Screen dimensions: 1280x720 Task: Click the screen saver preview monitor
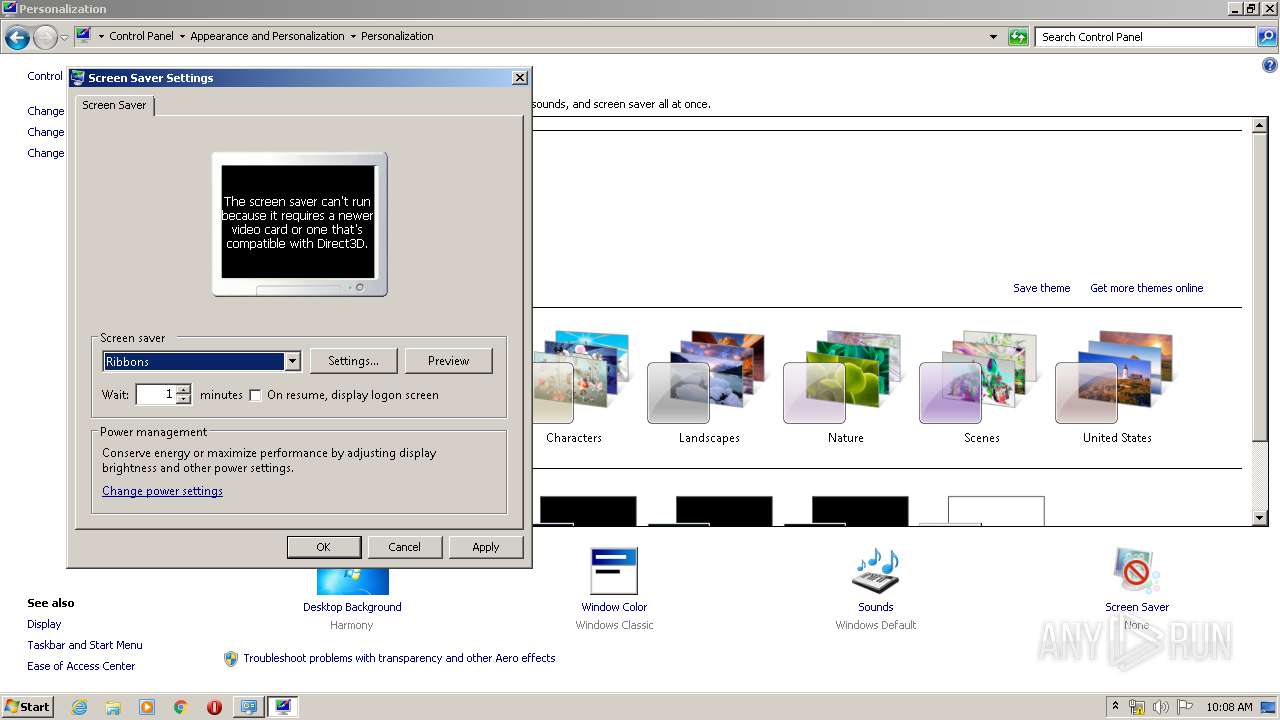298,224
